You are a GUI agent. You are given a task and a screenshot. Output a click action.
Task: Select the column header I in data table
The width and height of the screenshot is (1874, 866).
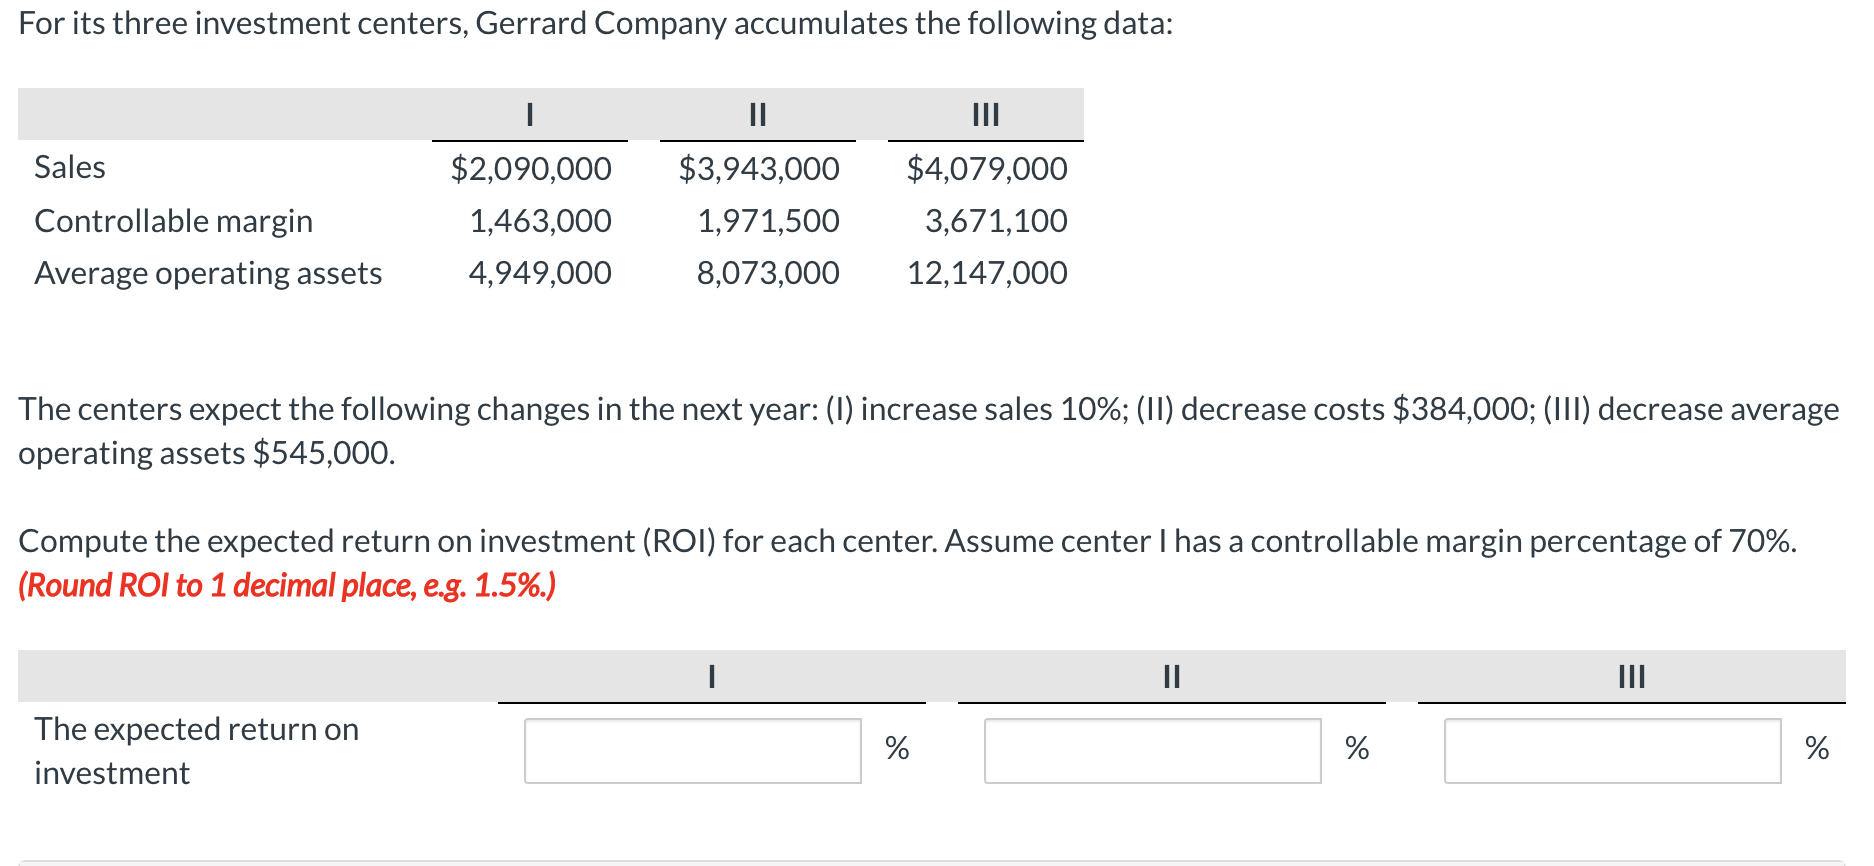528,115
